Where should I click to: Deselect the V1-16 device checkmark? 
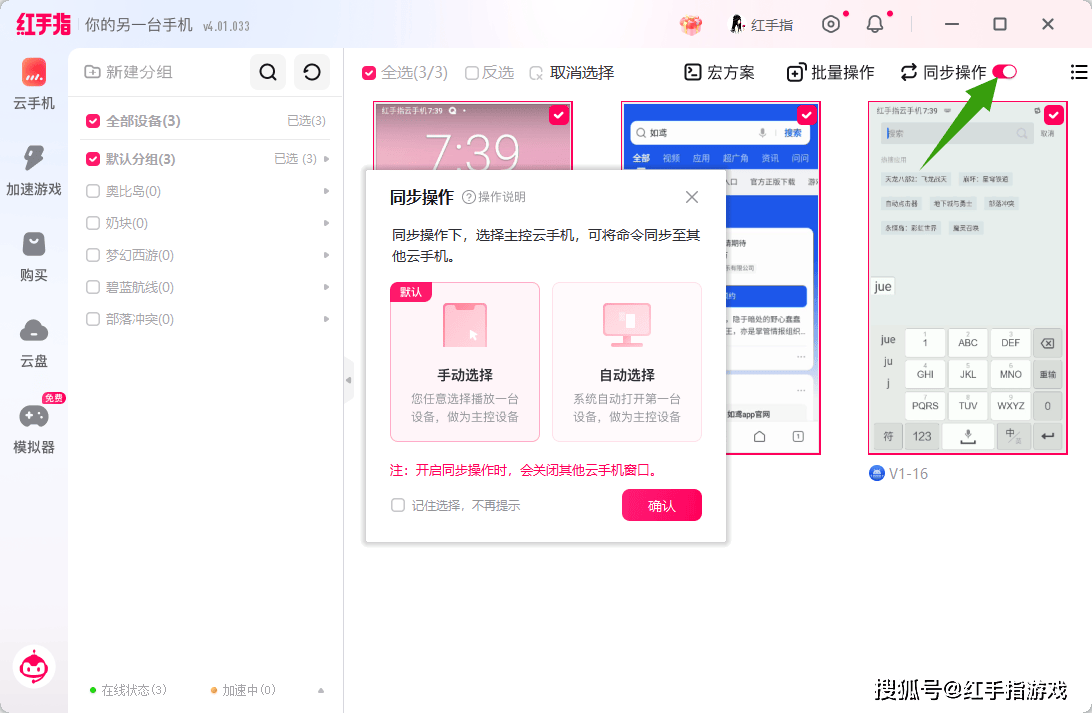(x=1054, y=115)
